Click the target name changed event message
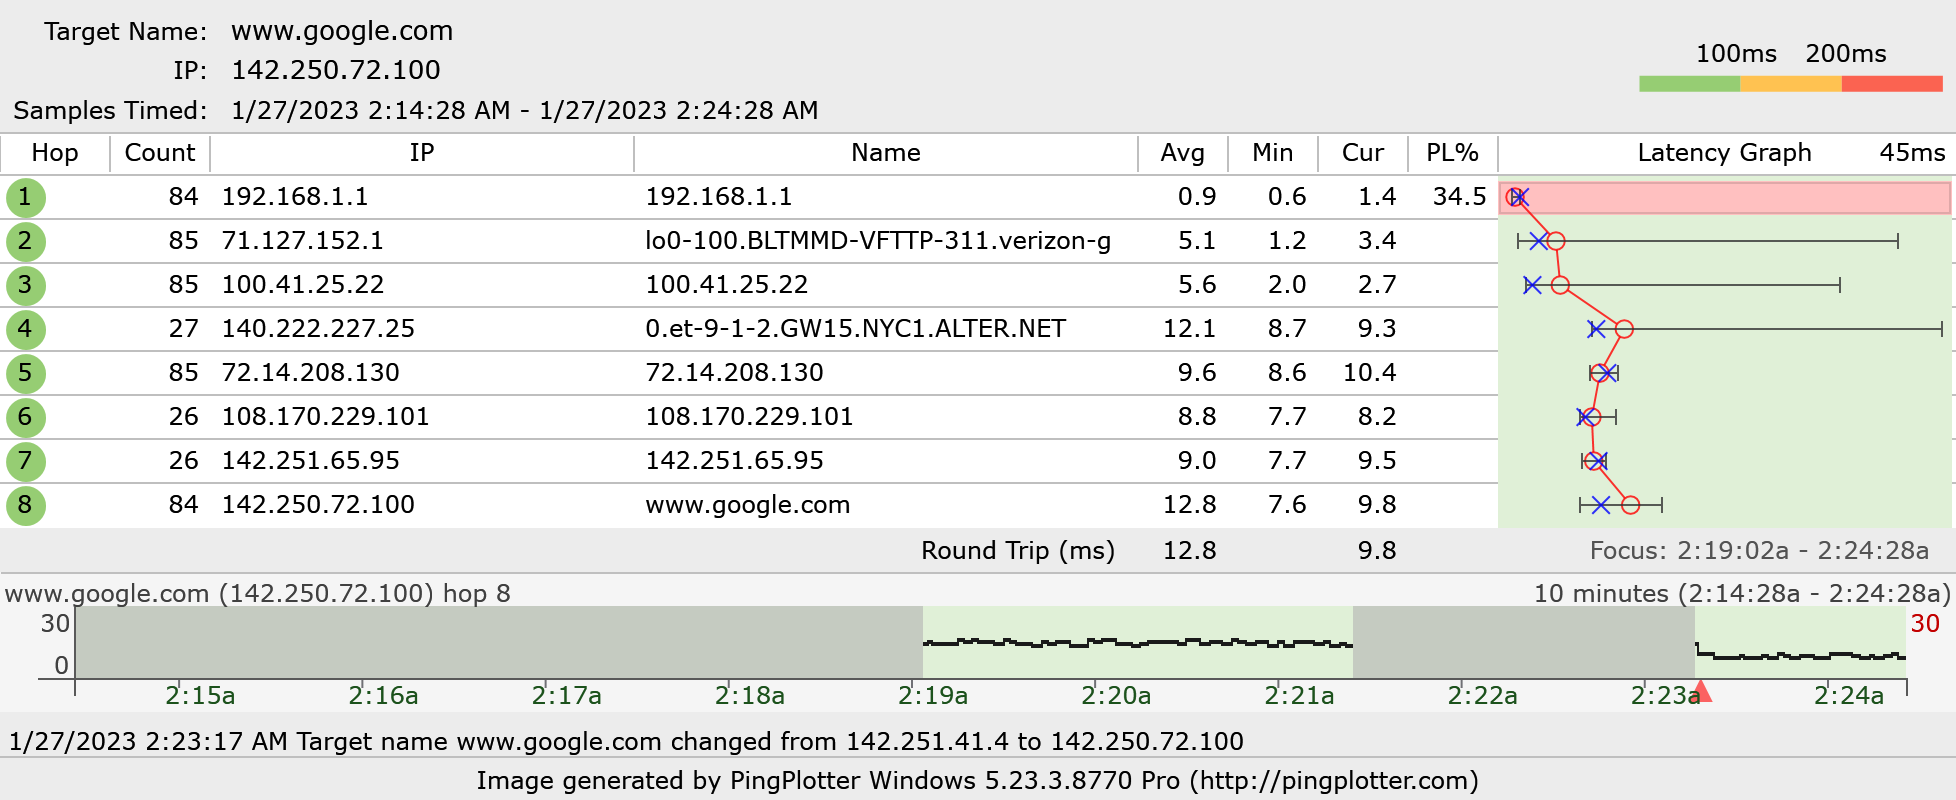 click(x=626, y=742)
